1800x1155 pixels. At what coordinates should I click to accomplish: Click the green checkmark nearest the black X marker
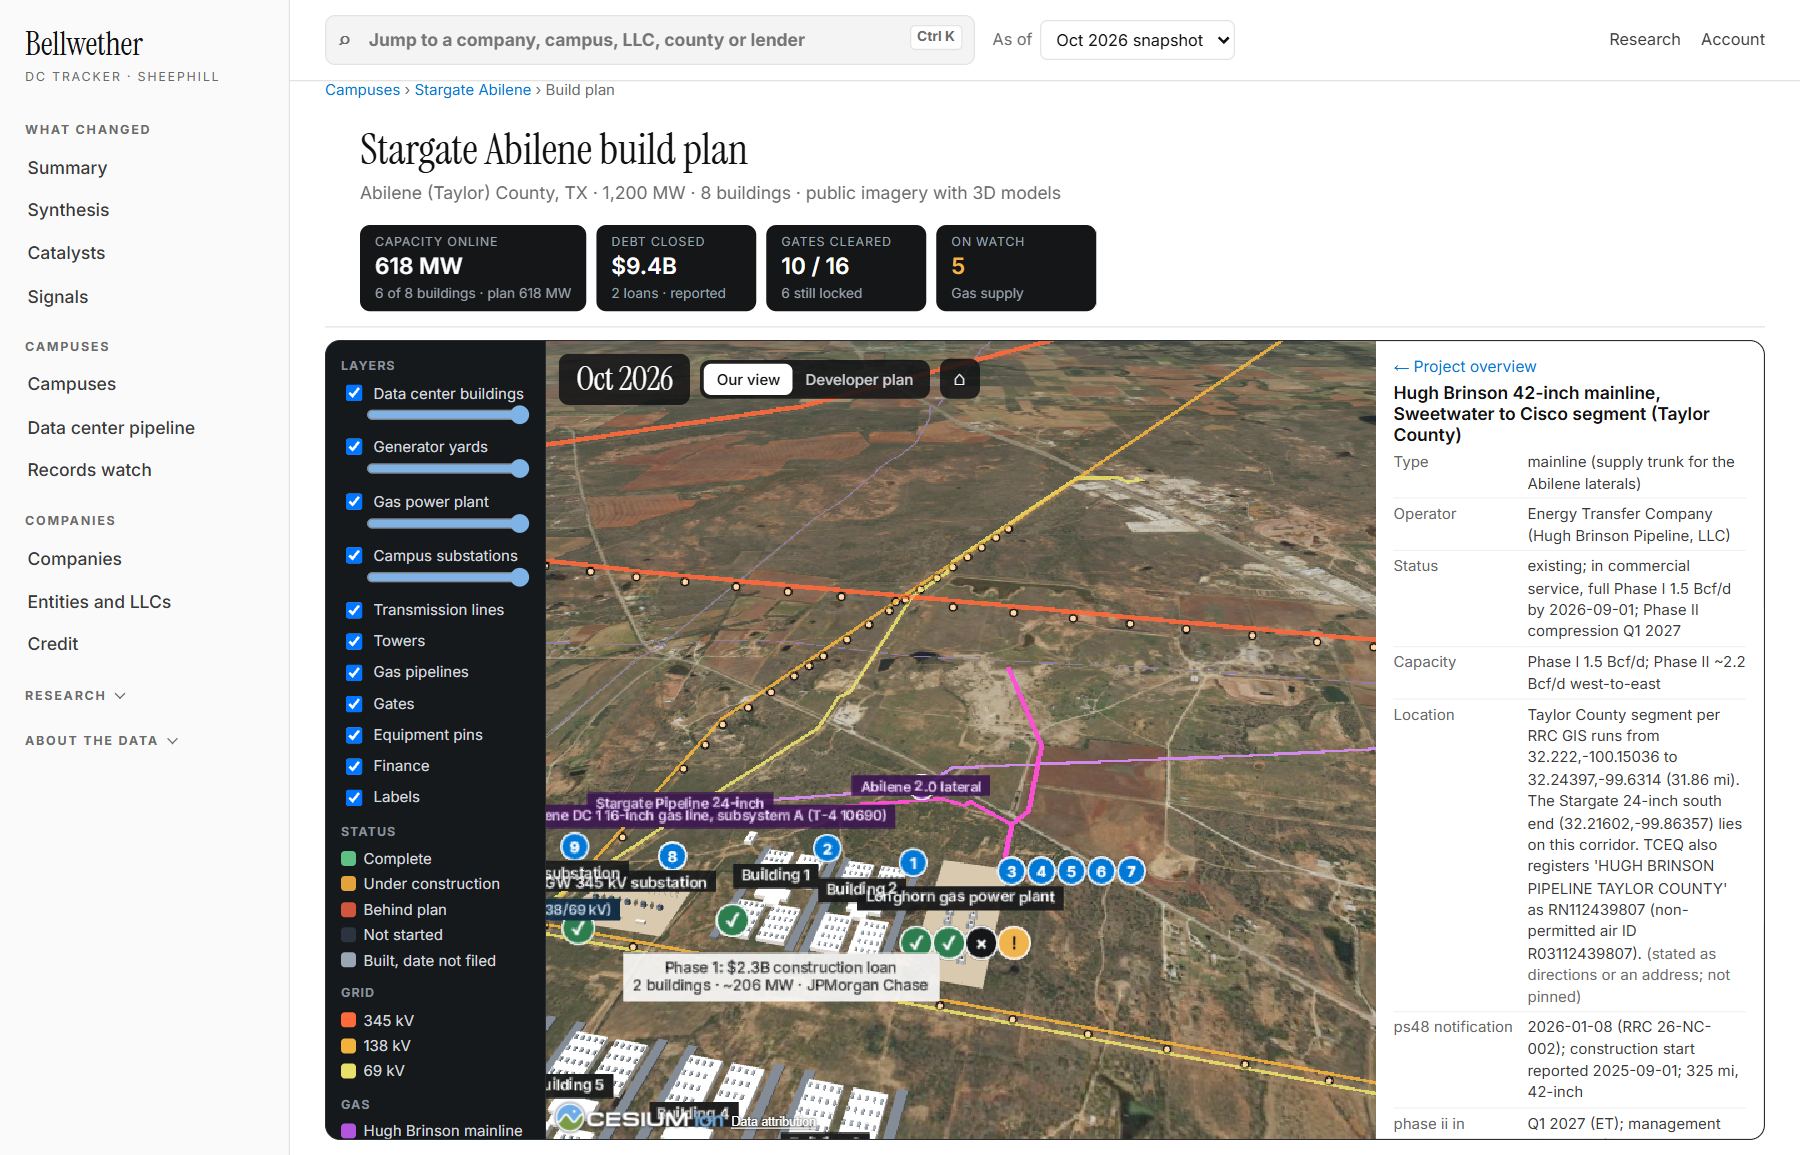(949, 942)
